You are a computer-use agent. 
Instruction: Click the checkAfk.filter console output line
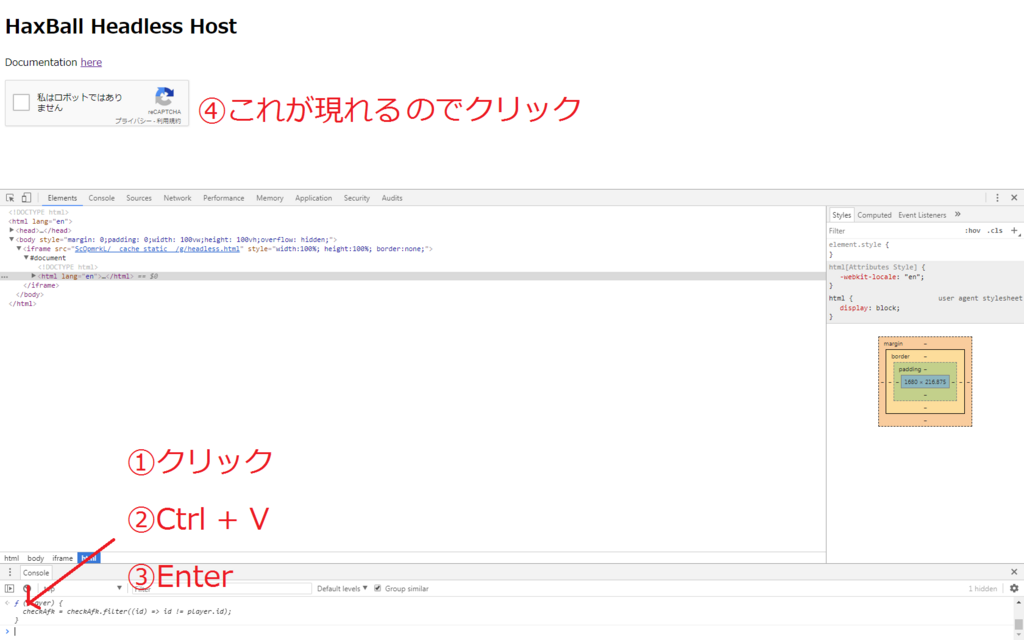127,612
